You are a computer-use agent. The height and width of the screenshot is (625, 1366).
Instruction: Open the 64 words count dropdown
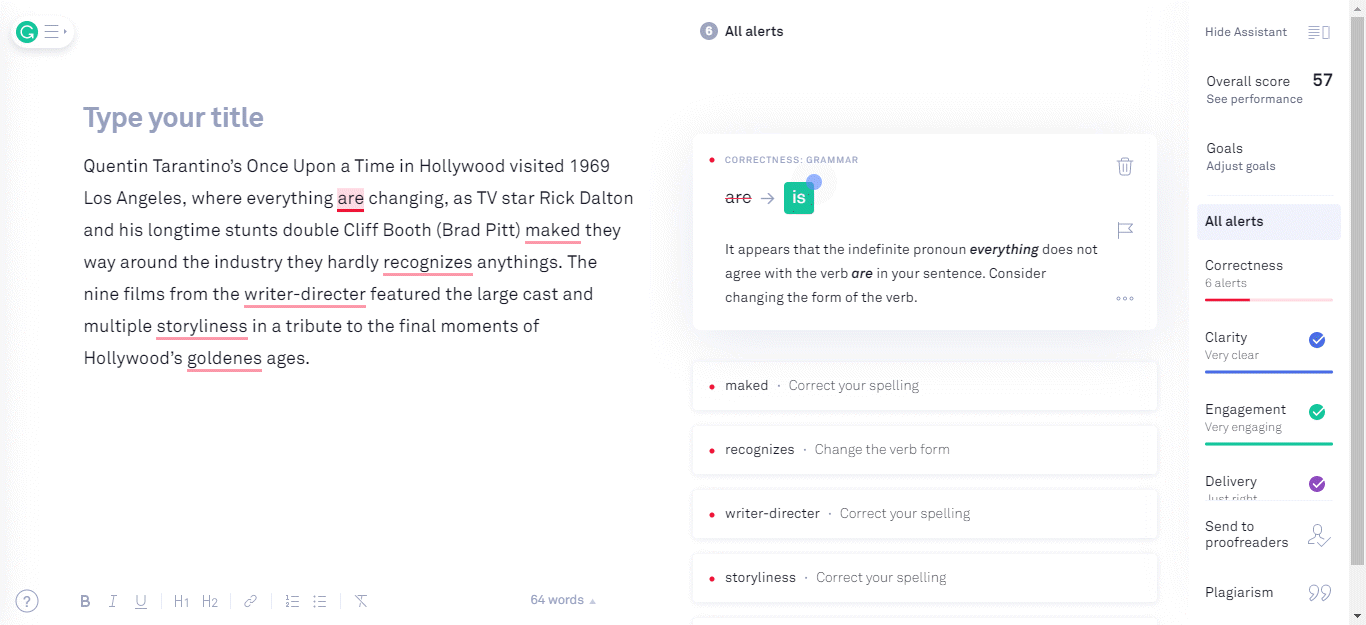(563, 600)
